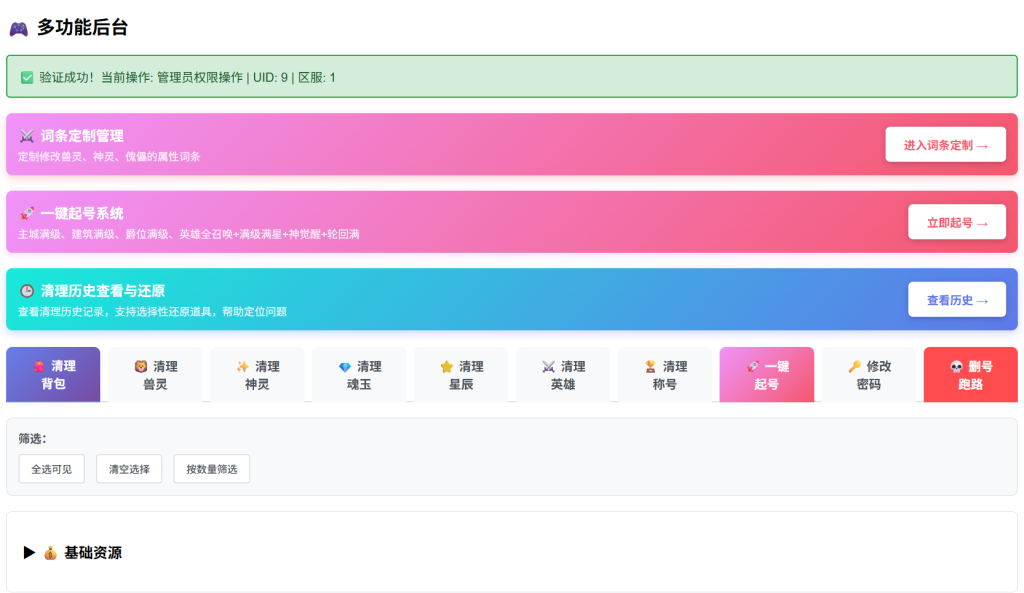The width and height of the screenshot is (1024, 593).
Task: Click the backpack icon on the 清理背包 tab
Action: point(40,366)
